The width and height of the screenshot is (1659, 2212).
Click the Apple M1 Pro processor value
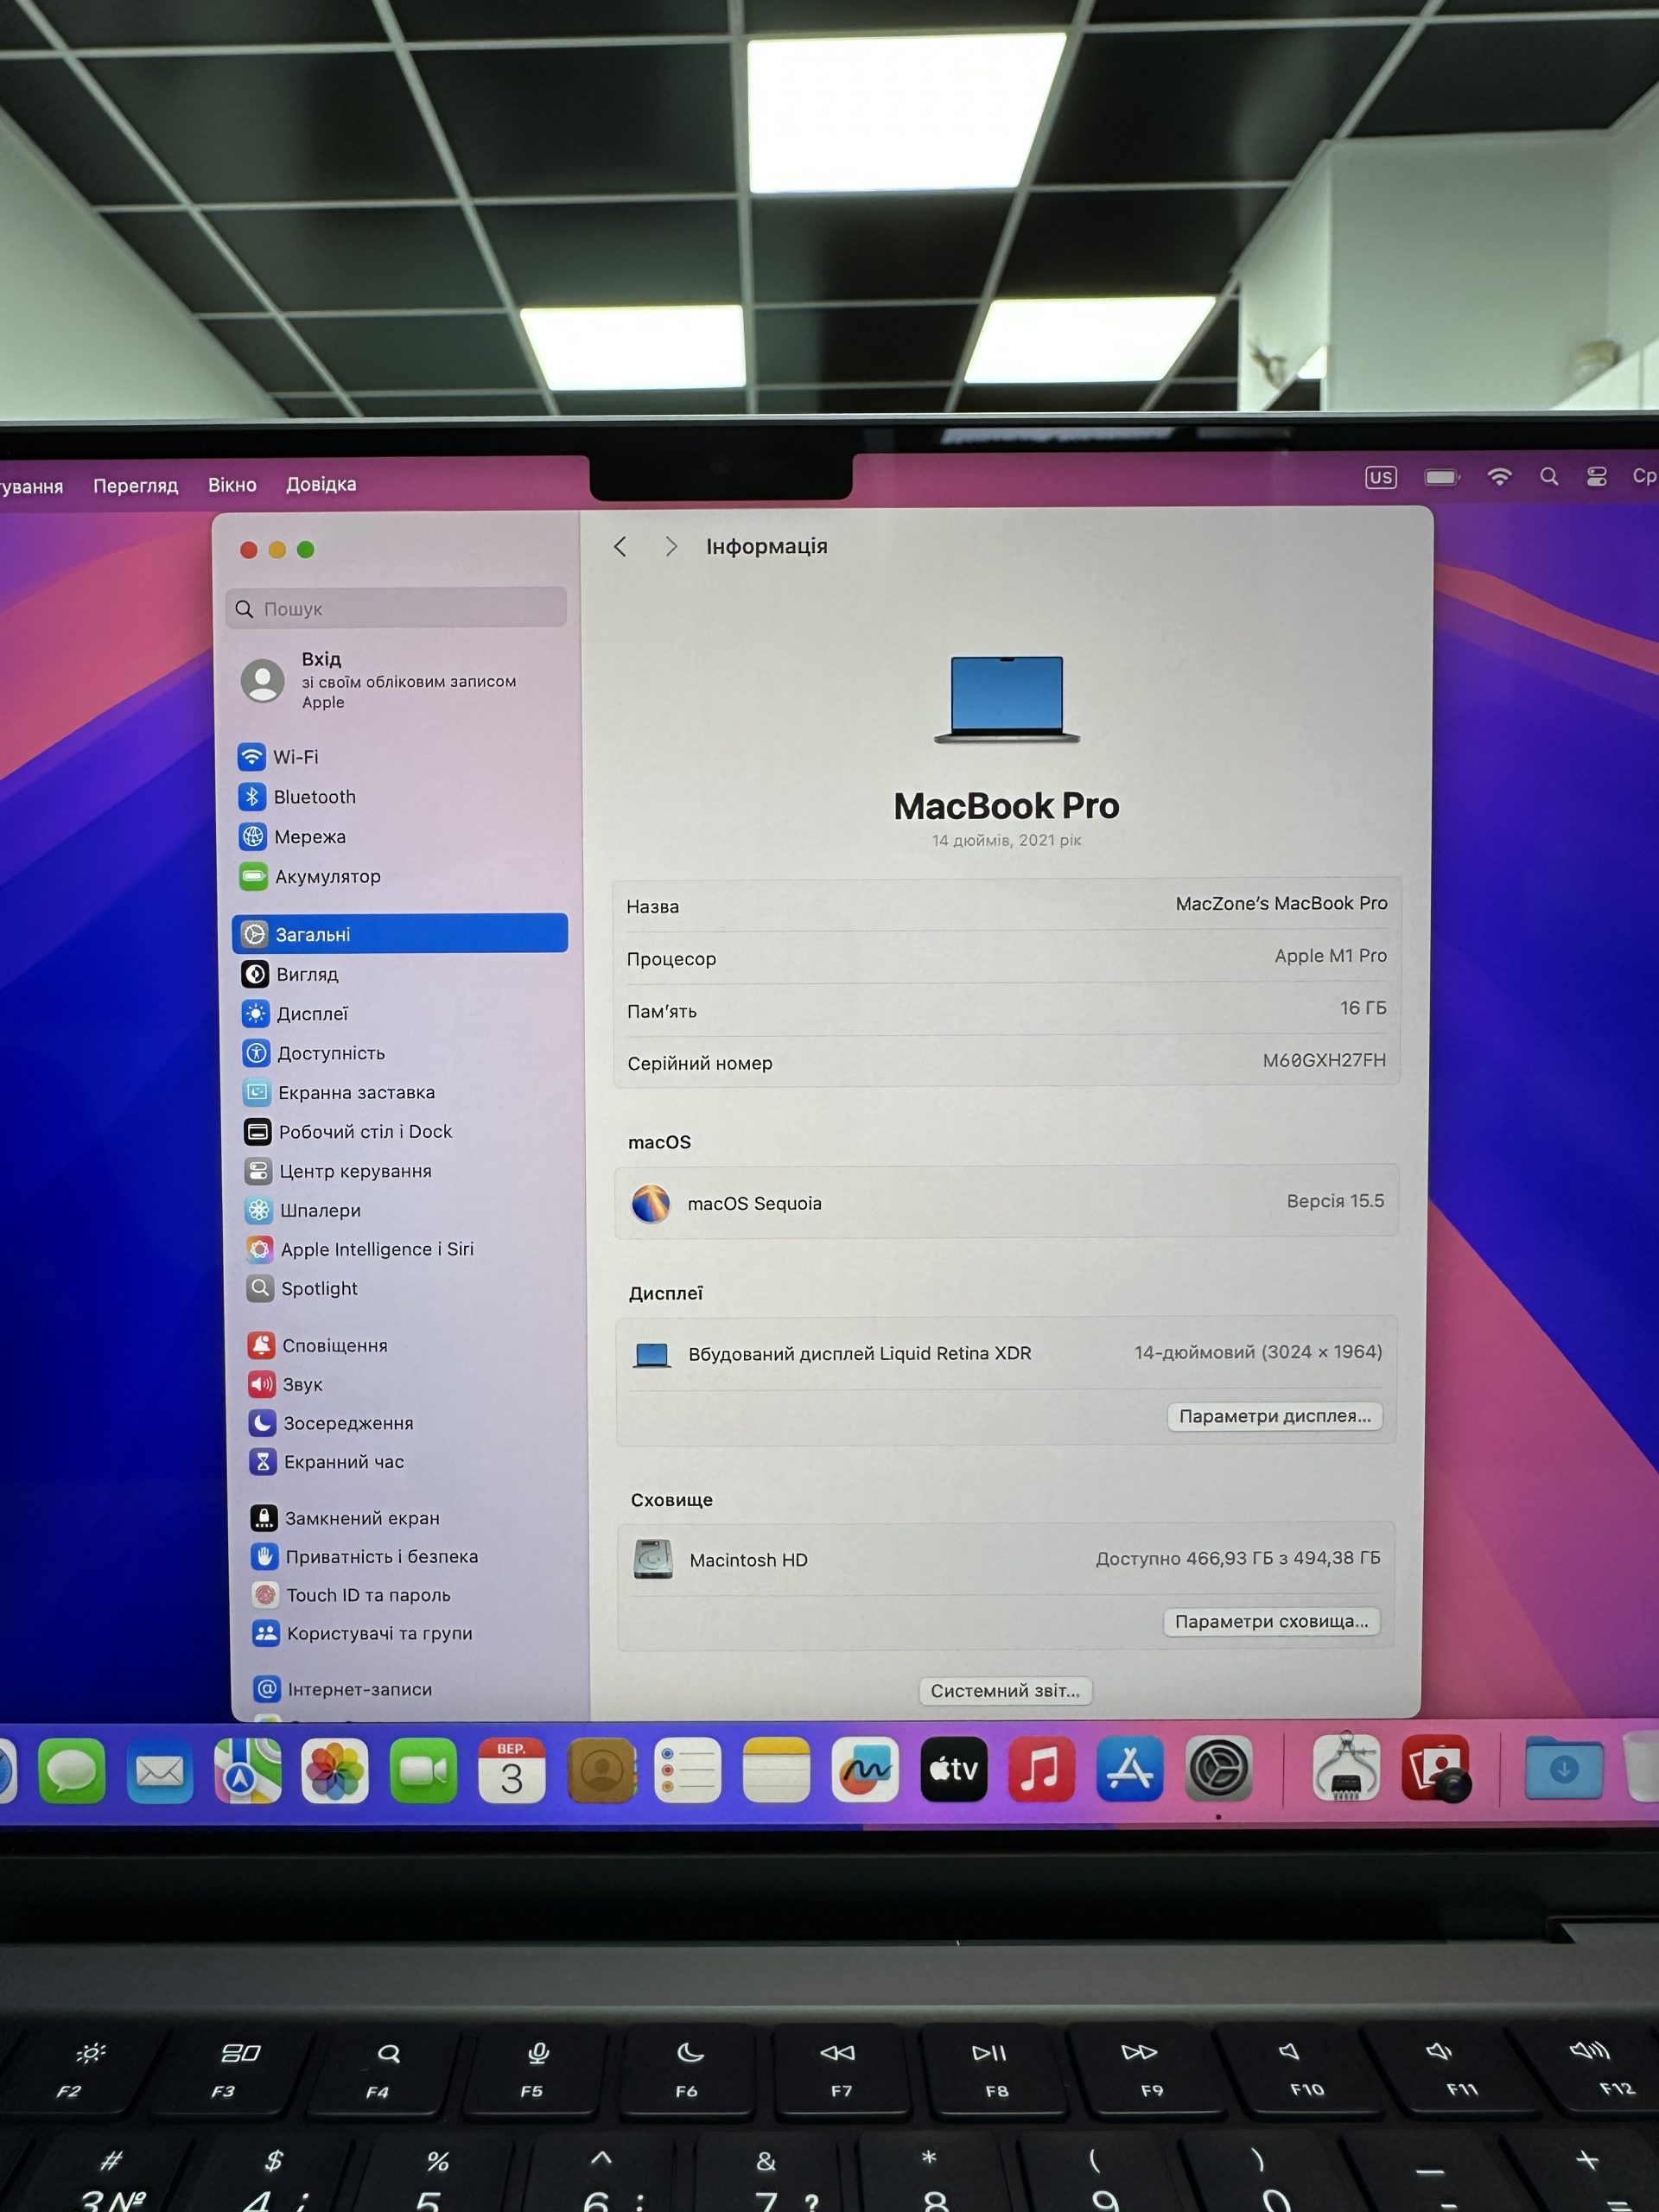click(1330, 955)
